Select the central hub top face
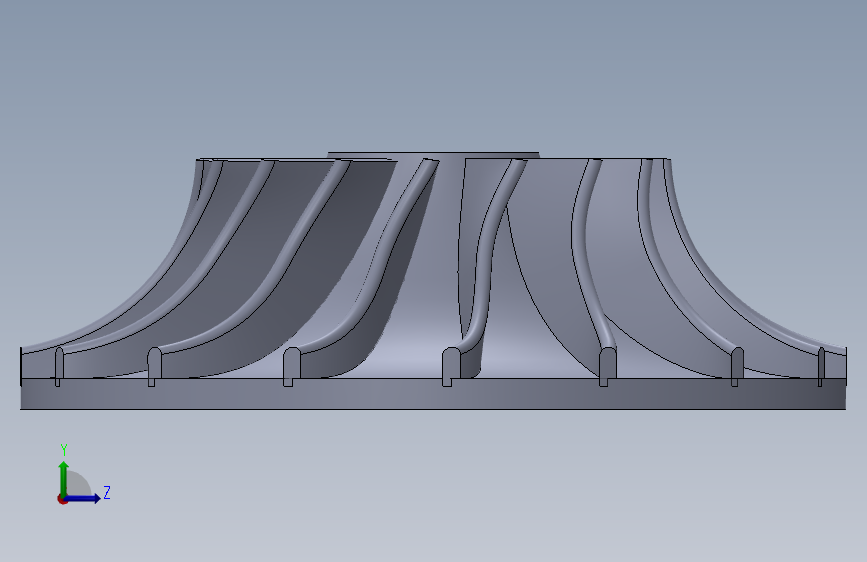 tap(433, 155)
